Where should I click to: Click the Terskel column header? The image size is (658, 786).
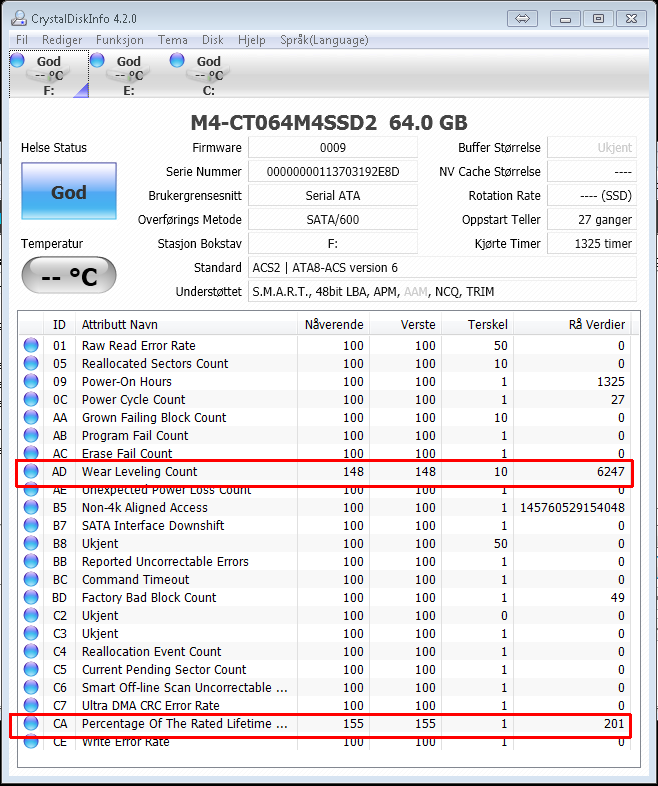click(478, 325)
